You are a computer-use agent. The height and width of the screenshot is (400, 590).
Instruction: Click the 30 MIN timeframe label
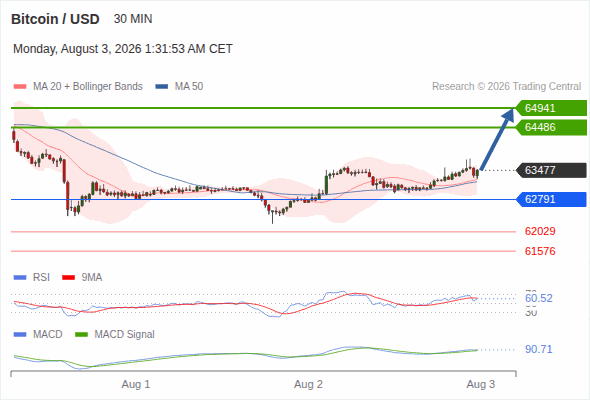(133, 19)
